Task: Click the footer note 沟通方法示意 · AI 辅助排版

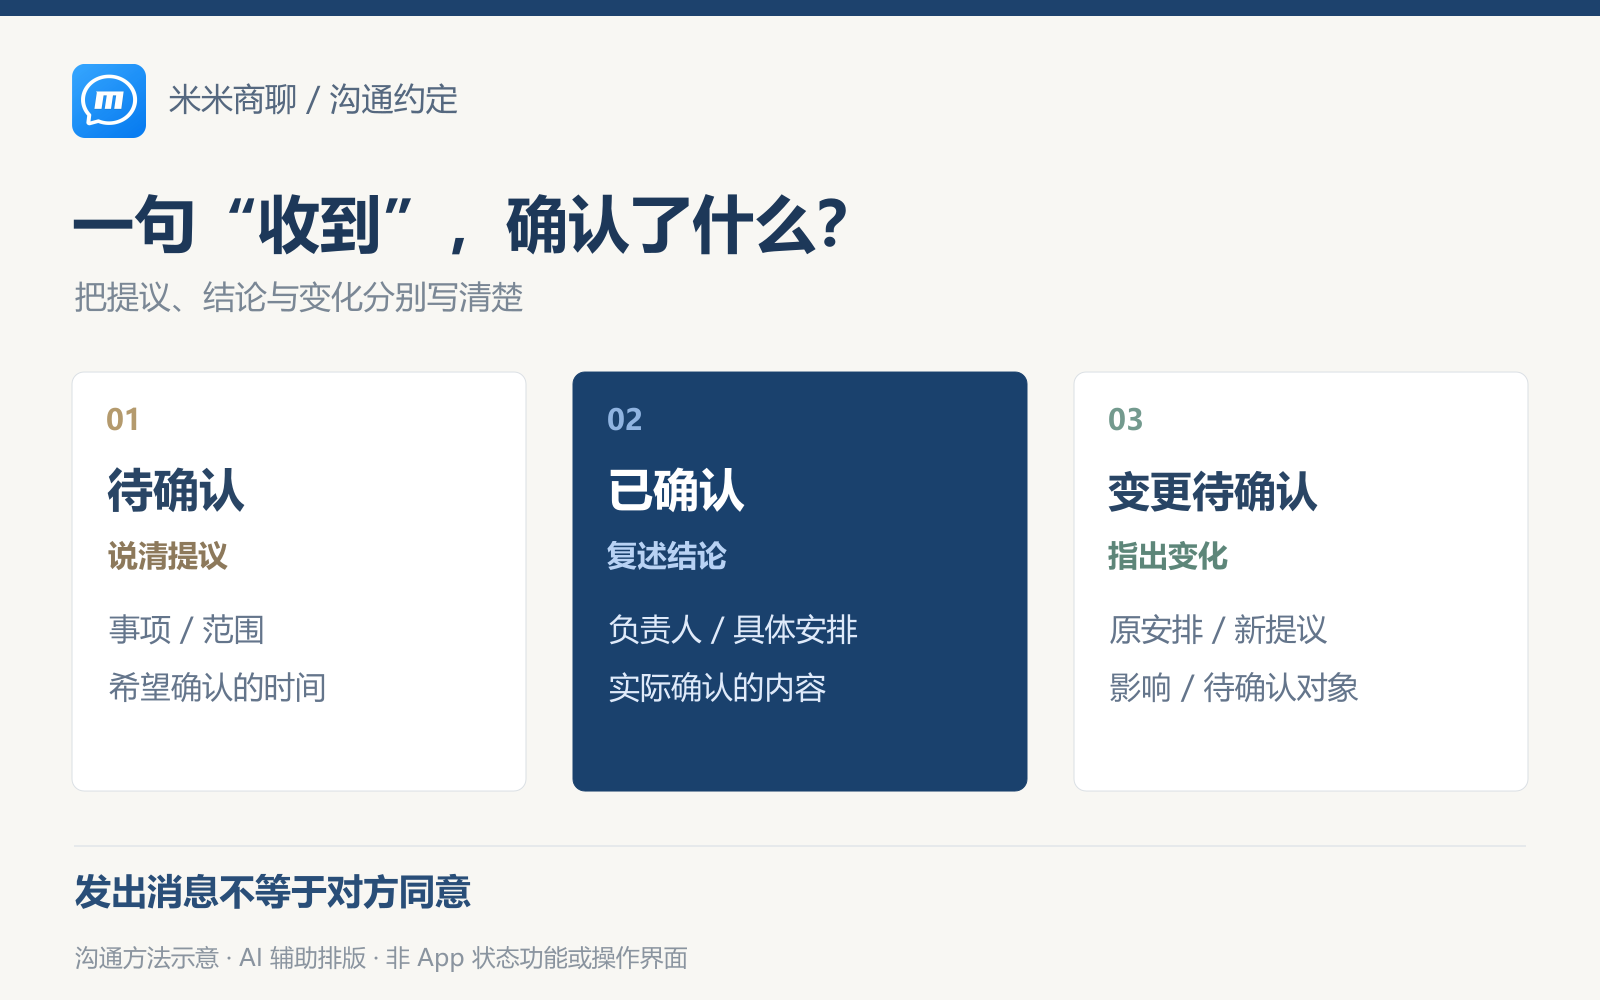Action: [x=221, y=958]
